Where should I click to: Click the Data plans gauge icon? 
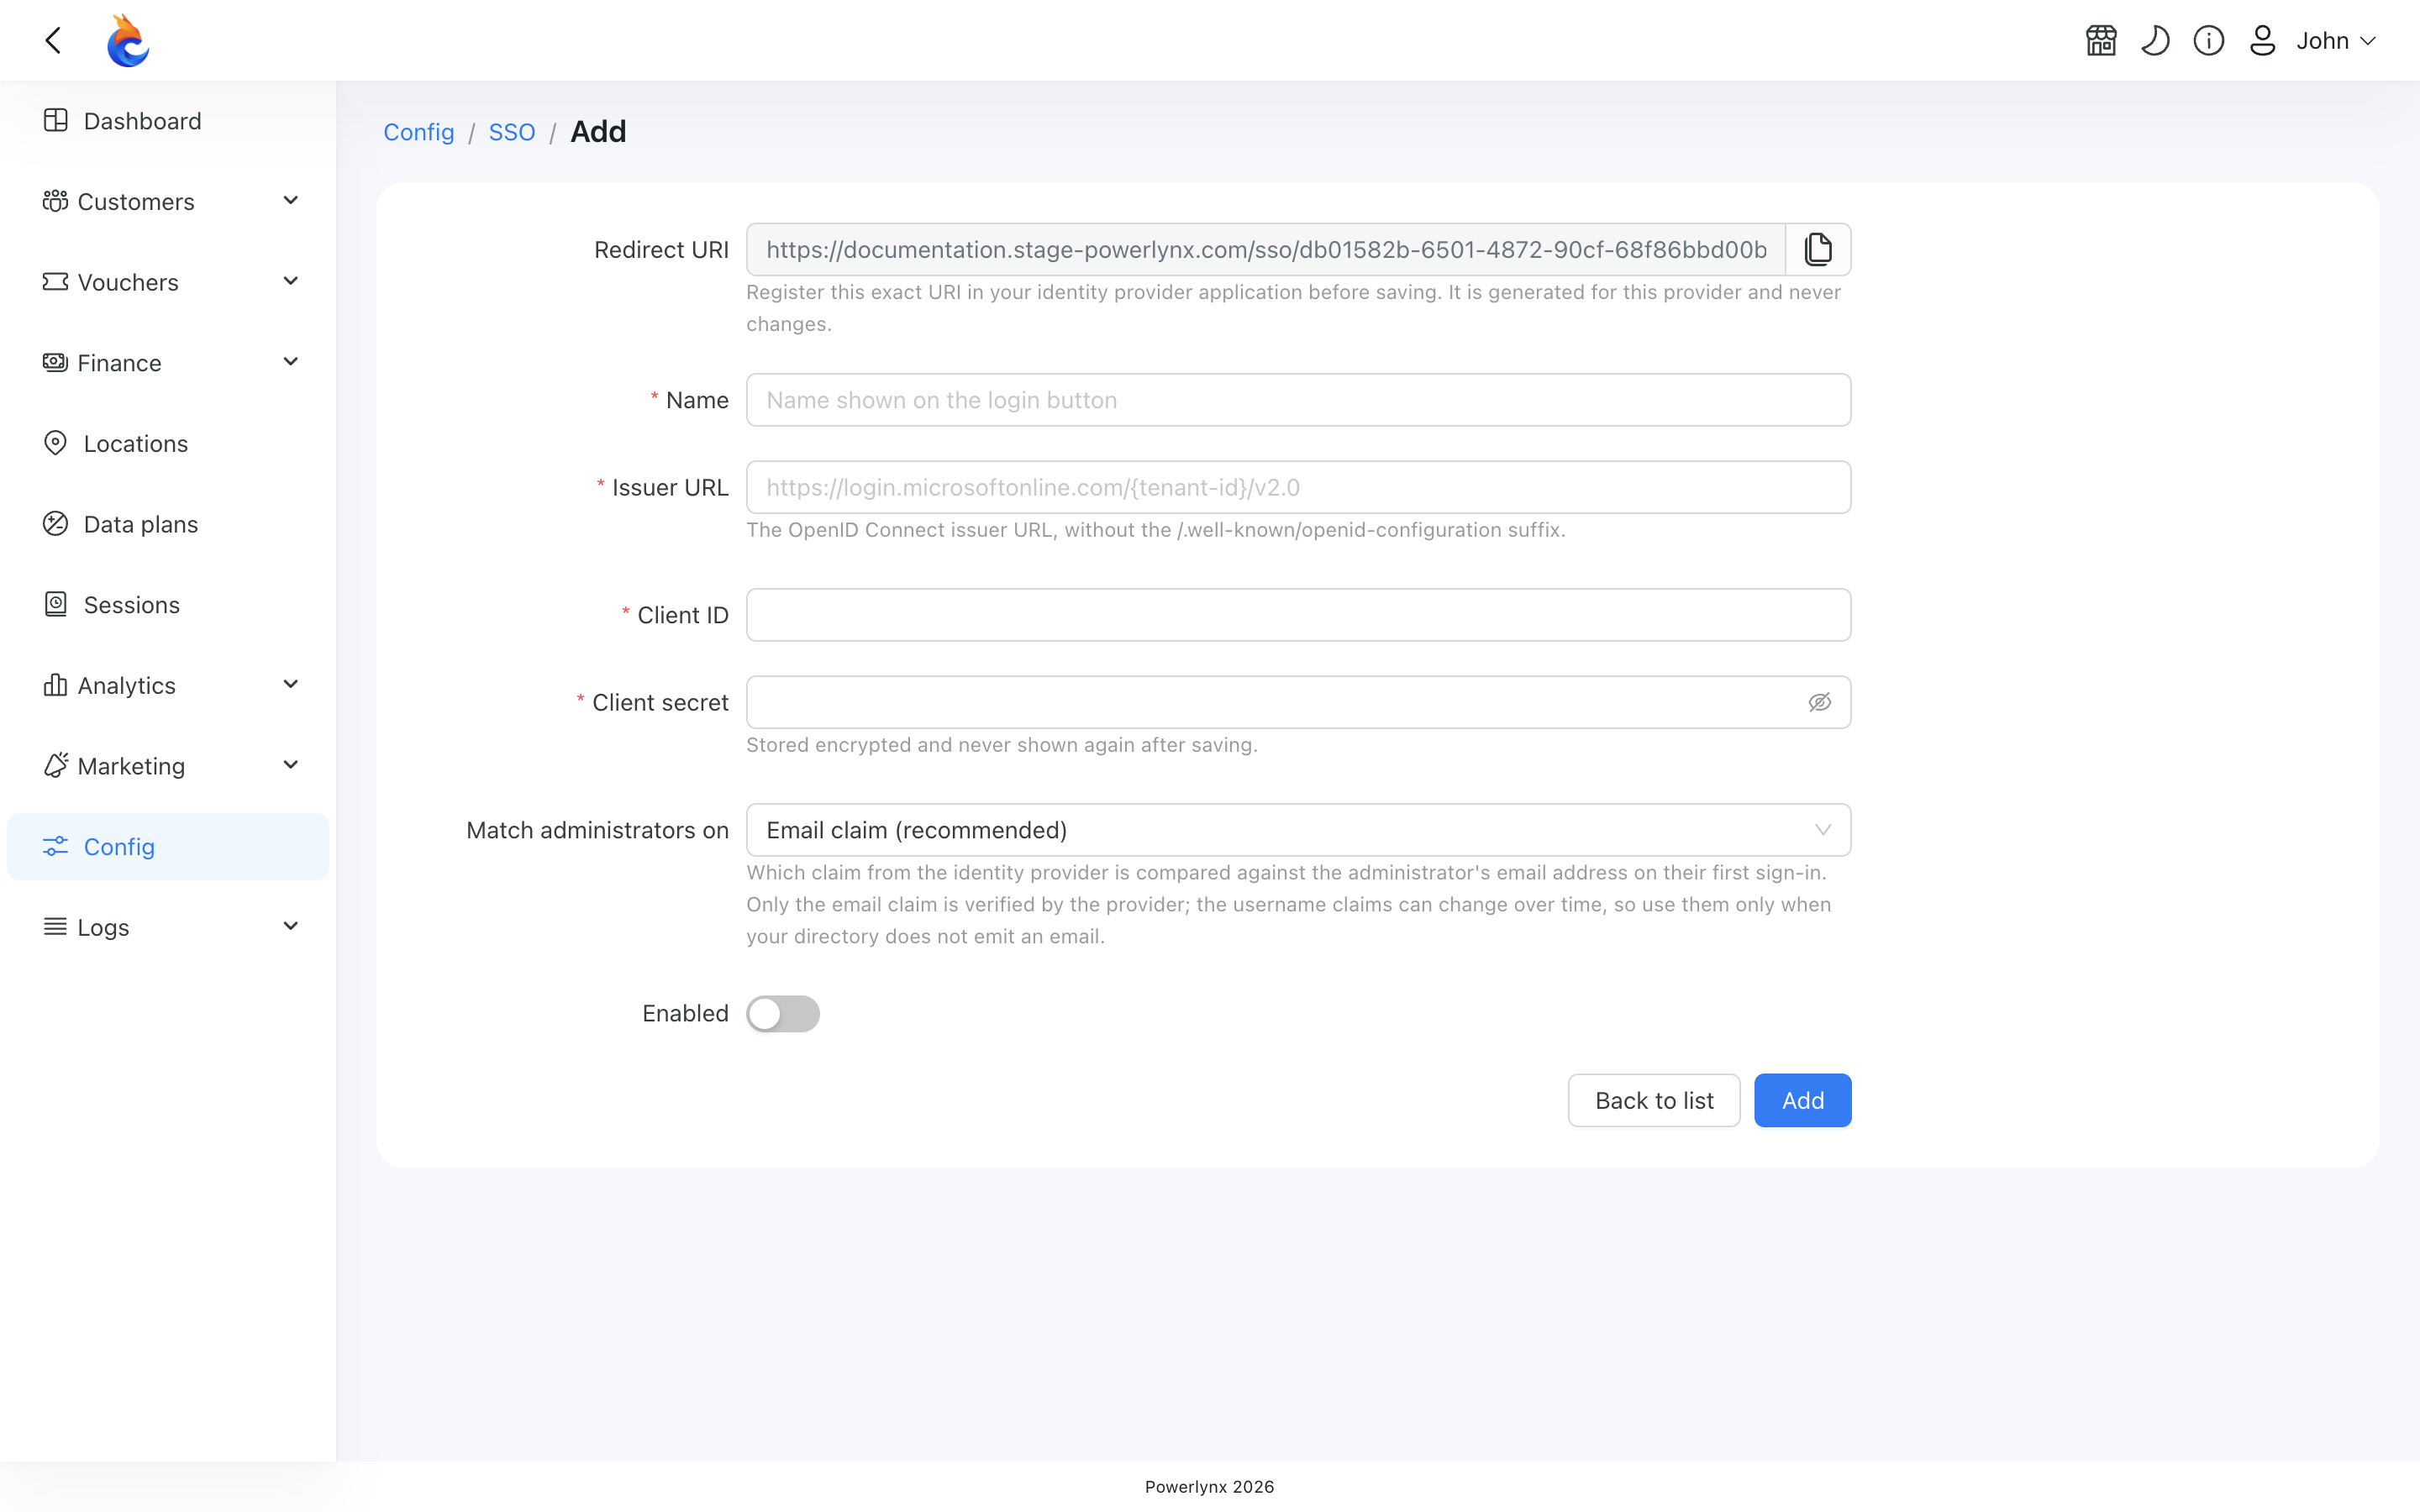[56, 524]
